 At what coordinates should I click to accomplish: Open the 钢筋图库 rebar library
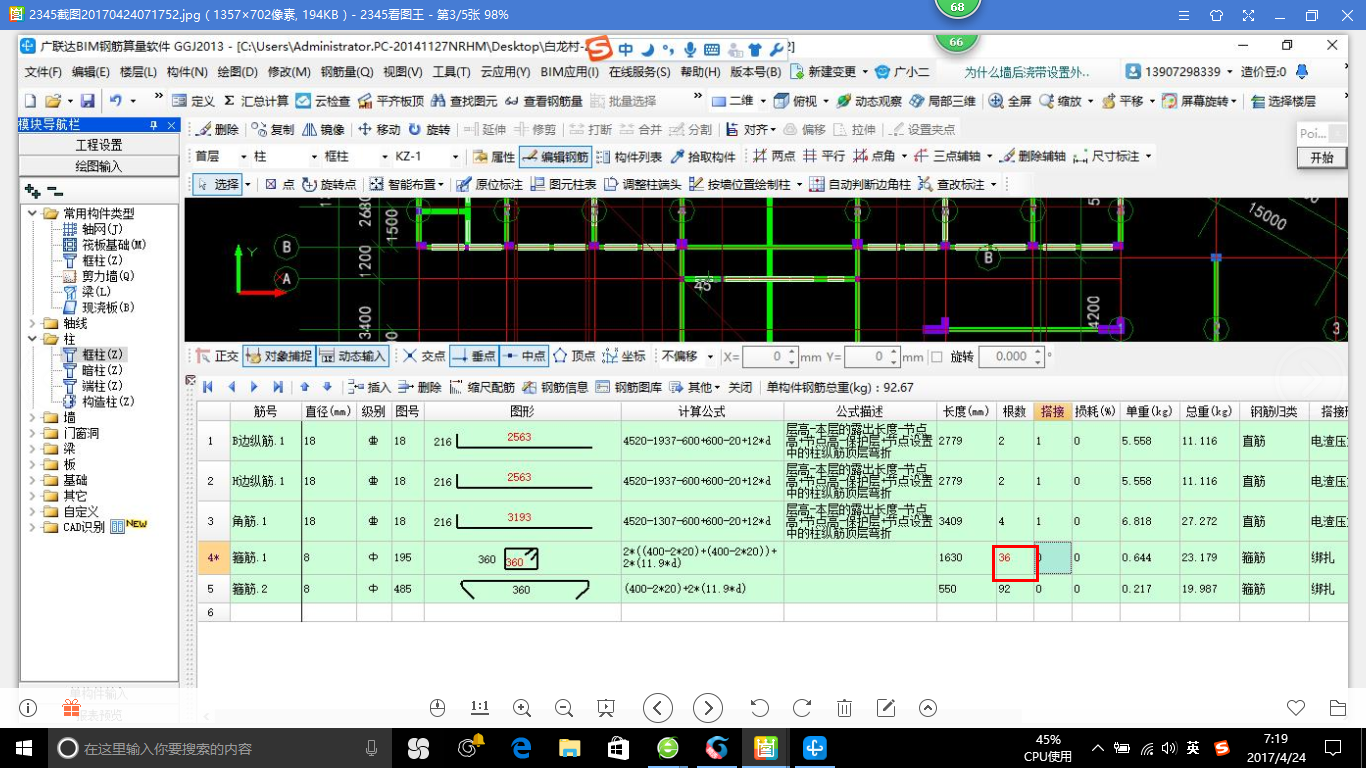[x=629, y=387]
